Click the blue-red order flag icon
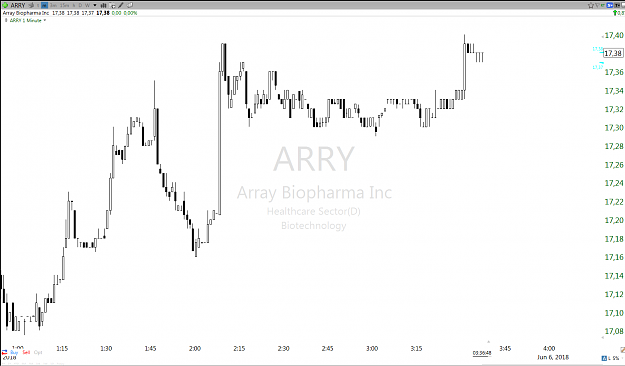The width and height of the screenshot is (625, 366). (x=4, y=352)
